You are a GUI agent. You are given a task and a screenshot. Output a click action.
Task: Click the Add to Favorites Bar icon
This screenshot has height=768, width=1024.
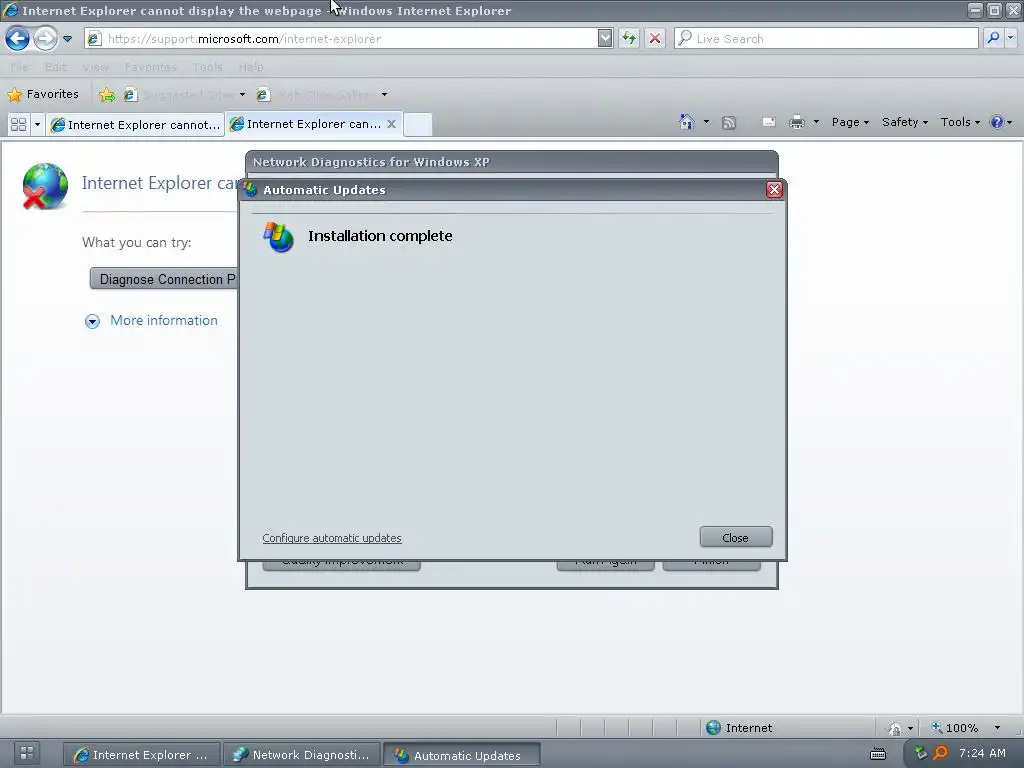tap(106, 95)
